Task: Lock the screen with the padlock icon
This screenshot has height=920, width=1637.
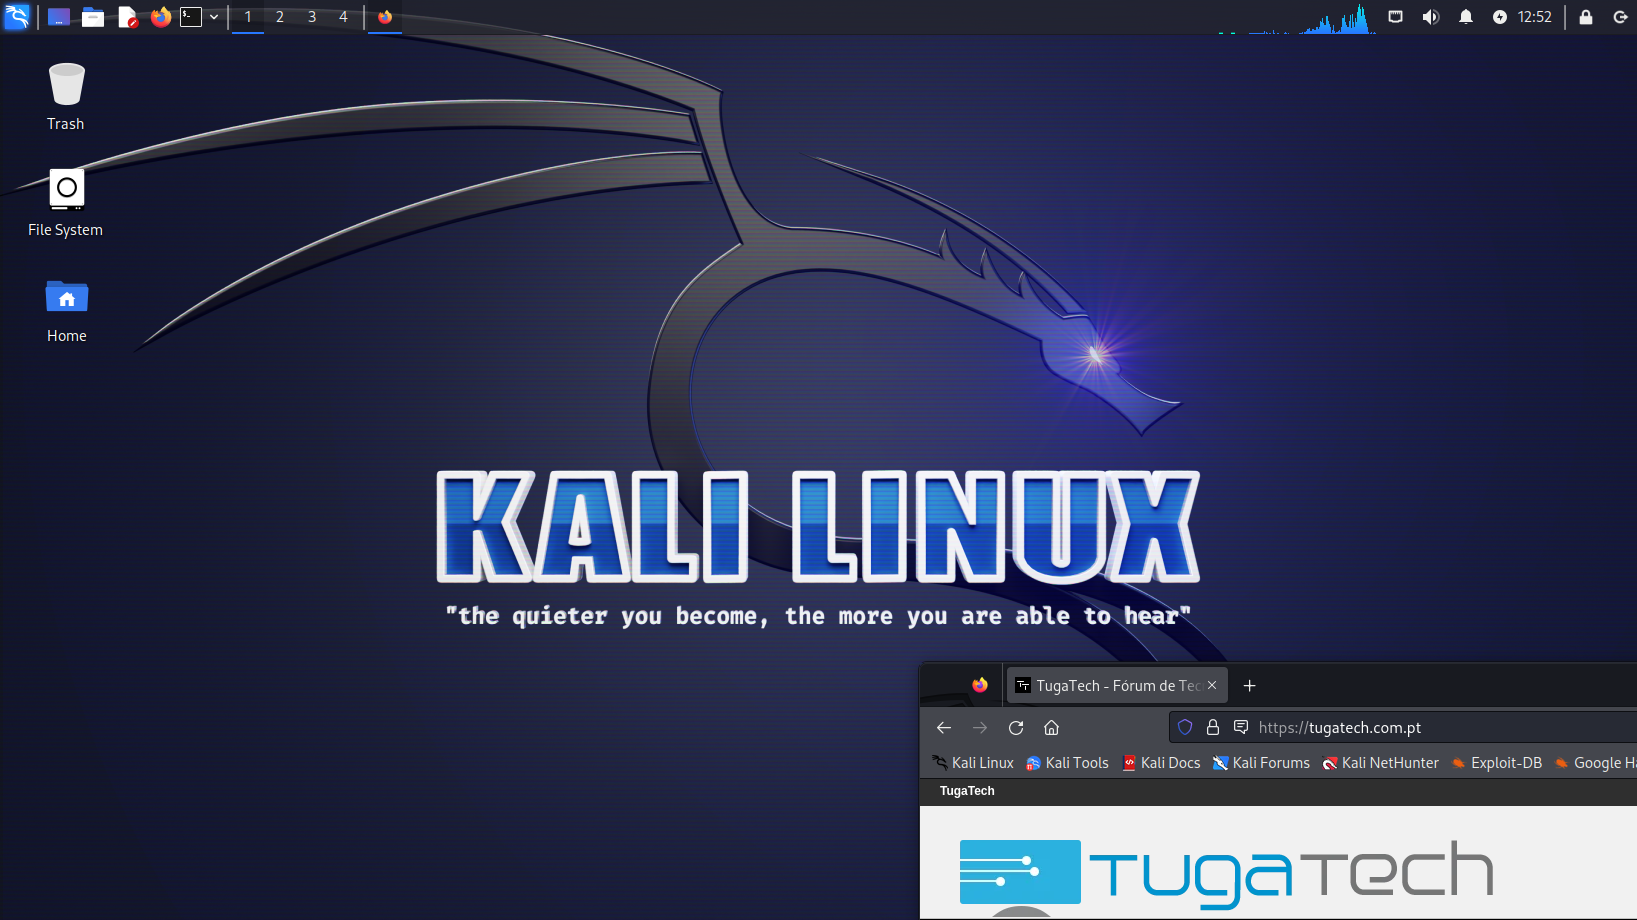Action: click(1586, 17)
